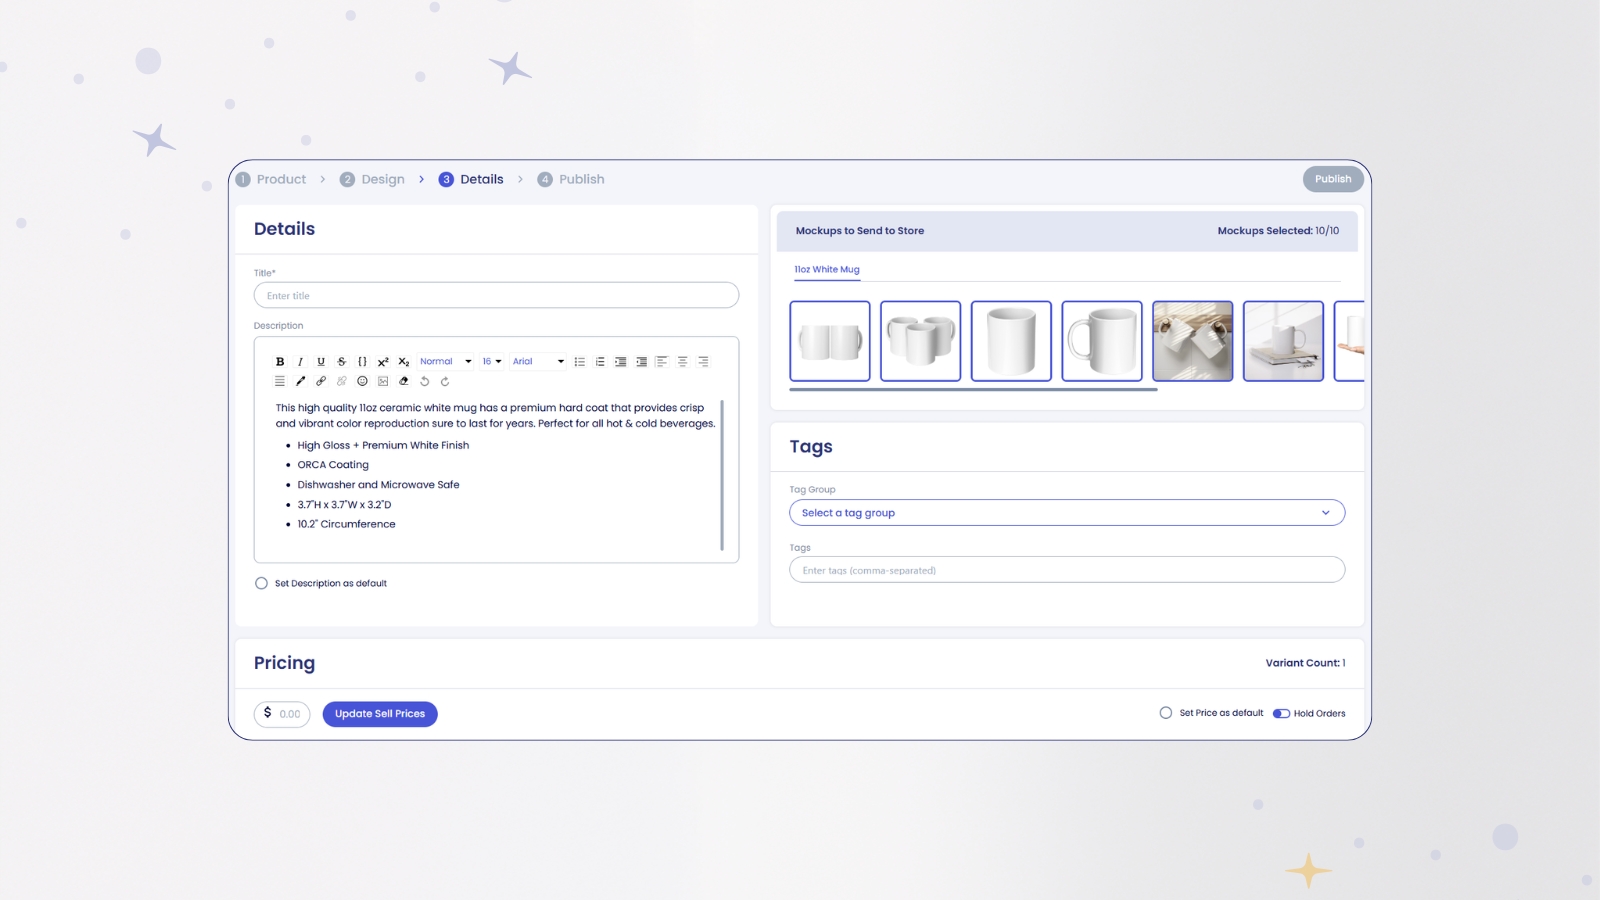The width and height of the screenshot is (1600, 900).
Task: Select the handleless front-view mug mockup
Action: pyautogui.click(x=1011, y=341)
